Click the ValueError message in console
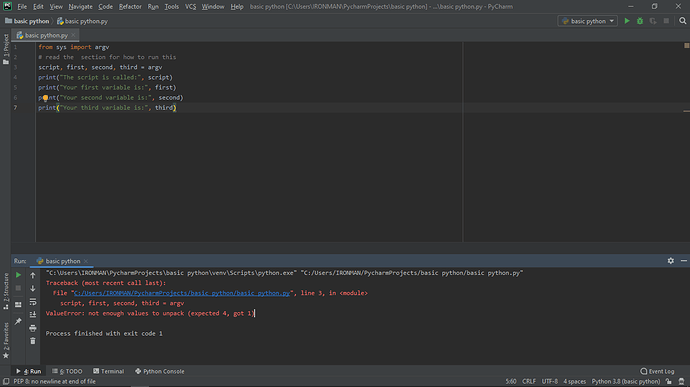 tap(150, 313)
